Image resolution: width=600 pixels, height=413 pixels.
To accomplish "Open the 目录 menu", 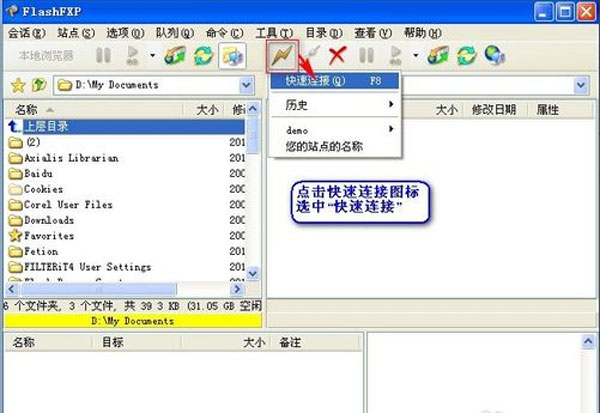I will pos(324,33).
